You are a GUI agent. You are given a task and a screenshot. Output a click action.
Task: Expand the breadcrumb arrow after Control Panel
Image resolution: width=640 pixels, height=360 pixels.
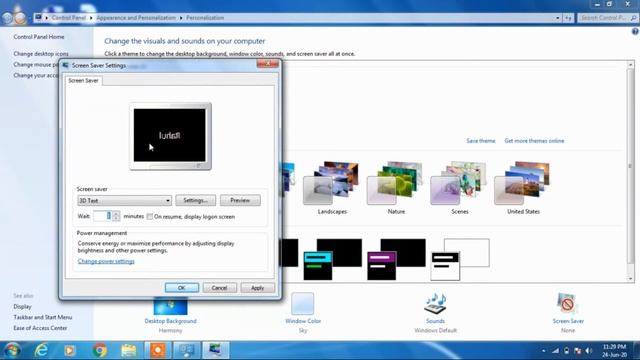[x=91, y=18]
